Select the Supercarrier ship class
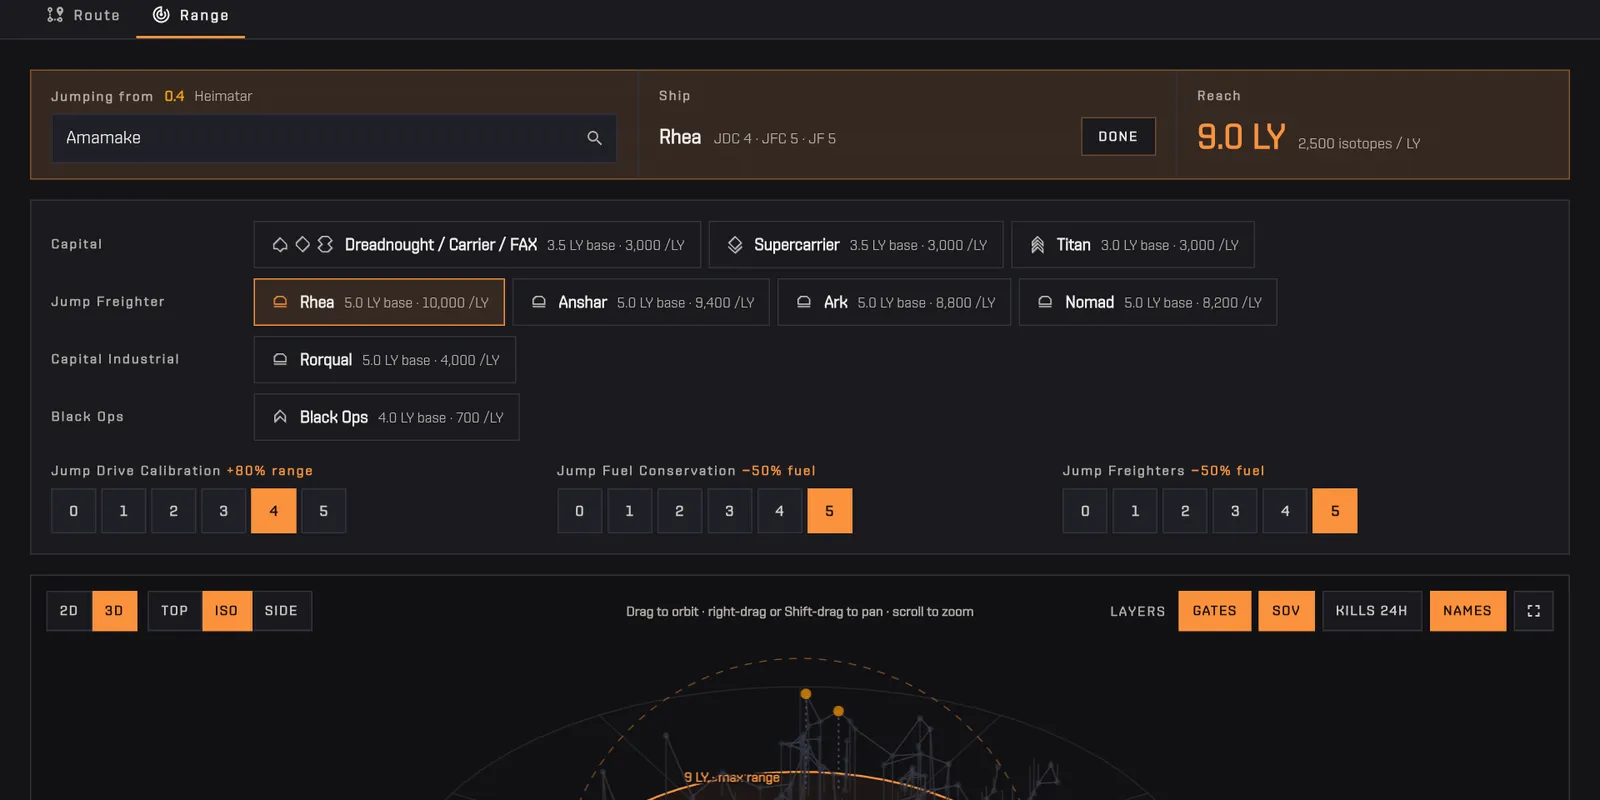Viewport: 1600px width, 800px height. (856, 245)
